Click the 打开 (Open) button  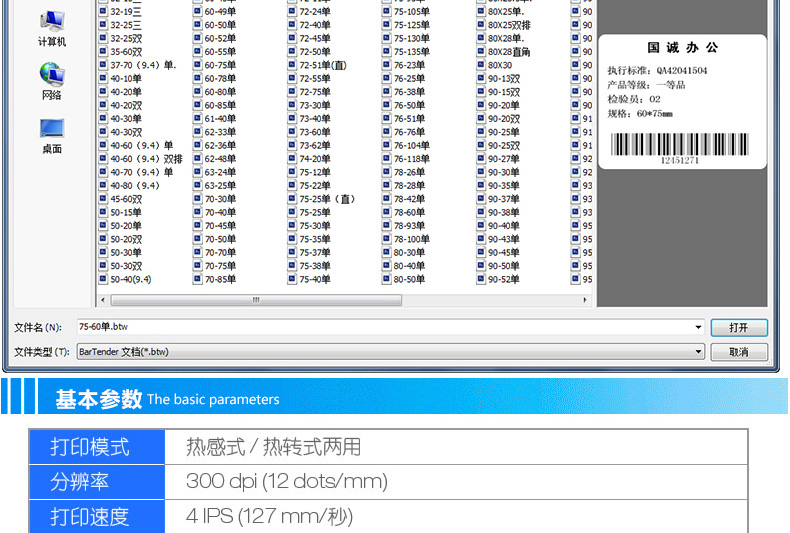(x=739, y=327)
